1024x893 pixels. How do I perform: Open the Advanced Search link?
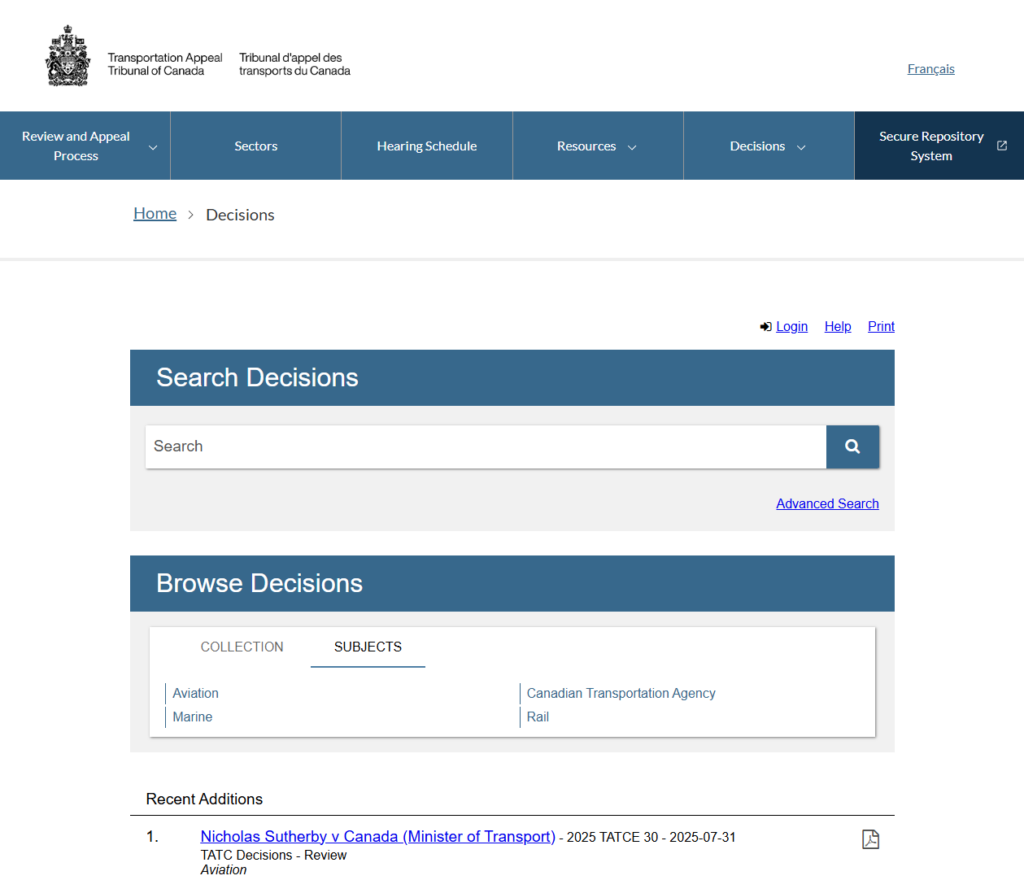(827, 504)
